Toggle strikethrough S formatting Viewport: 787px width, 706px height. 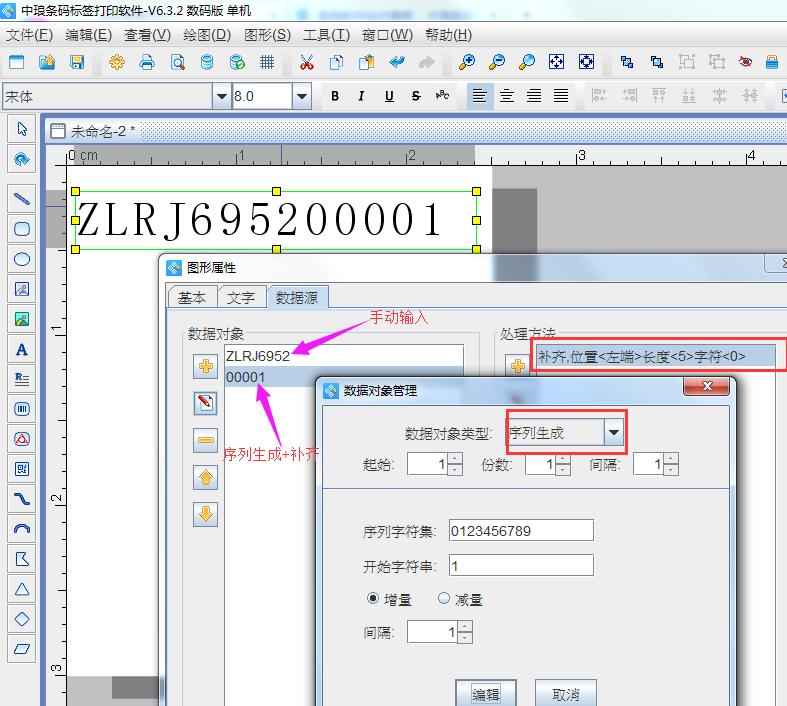coord(416,95)
